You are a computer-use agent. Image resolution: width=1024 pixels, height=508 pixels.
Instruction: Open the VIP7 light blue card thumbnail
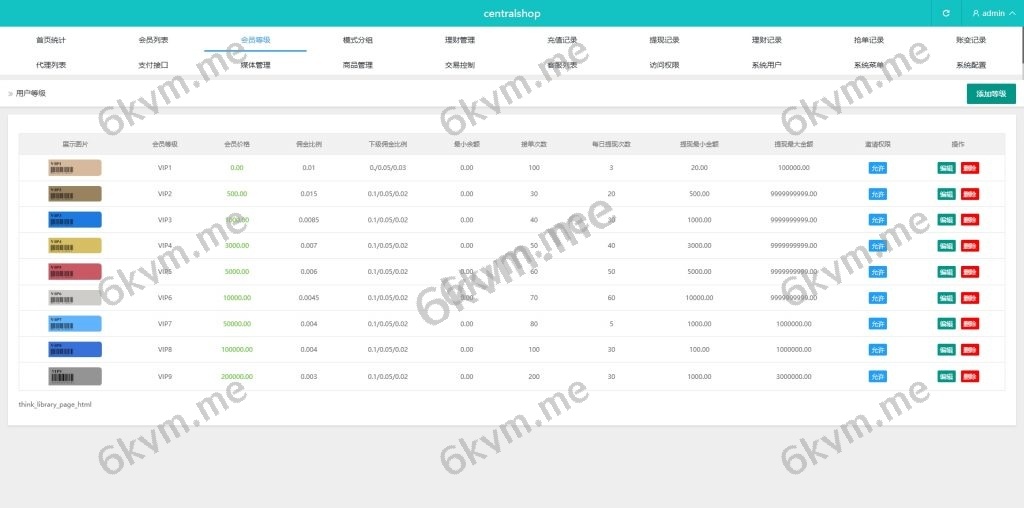pyautogui.click(x=75, y=324)
